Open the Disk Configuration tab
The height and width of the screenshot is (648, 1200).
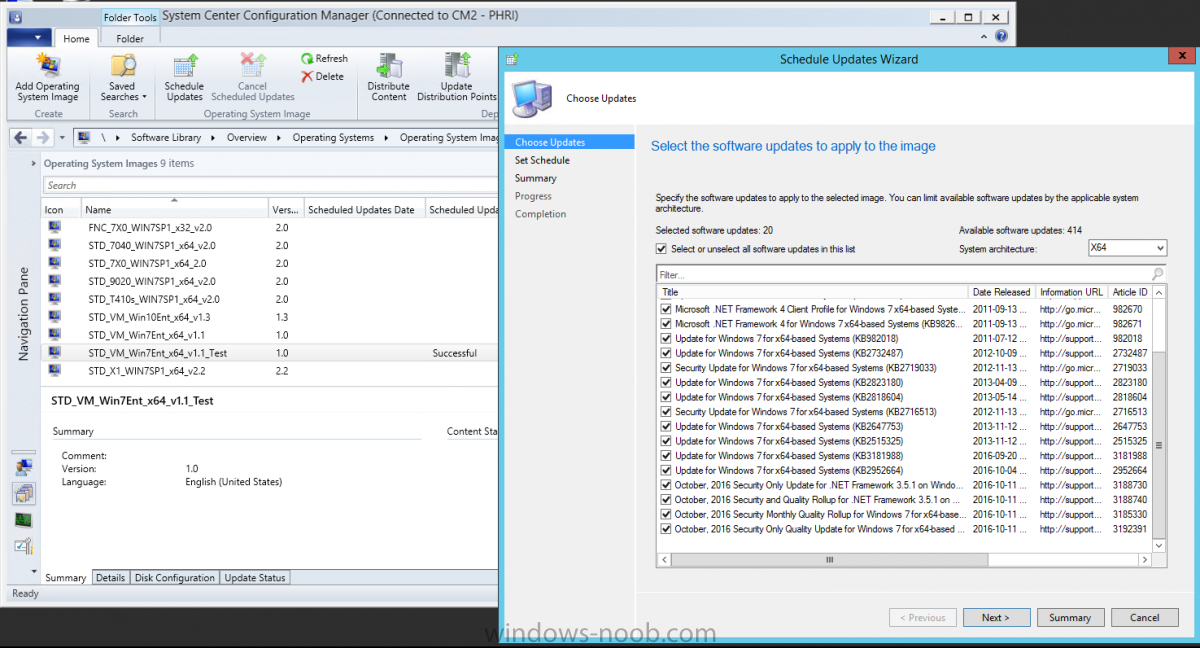[175, 578]
